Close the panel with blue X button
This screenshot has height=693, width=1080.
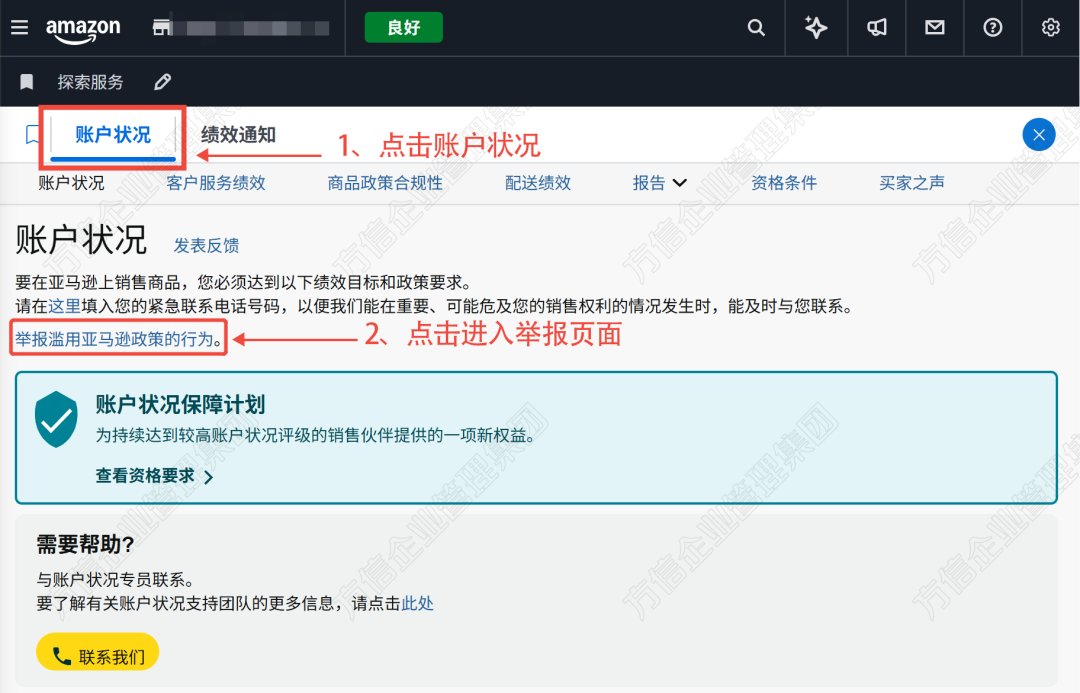(x=1039, y=134)
